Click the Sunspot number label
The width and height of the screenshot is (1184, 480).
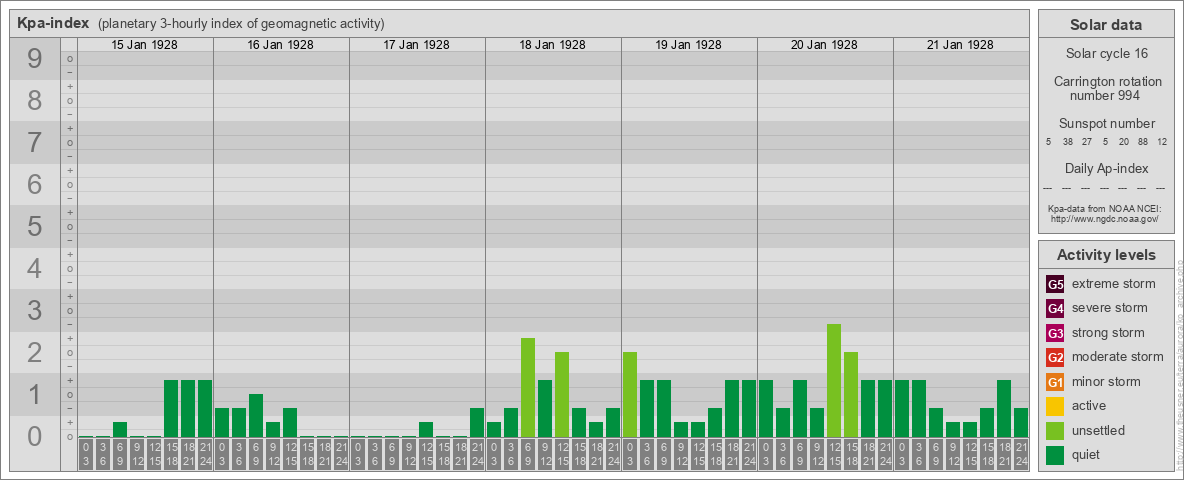[1106, 124]
